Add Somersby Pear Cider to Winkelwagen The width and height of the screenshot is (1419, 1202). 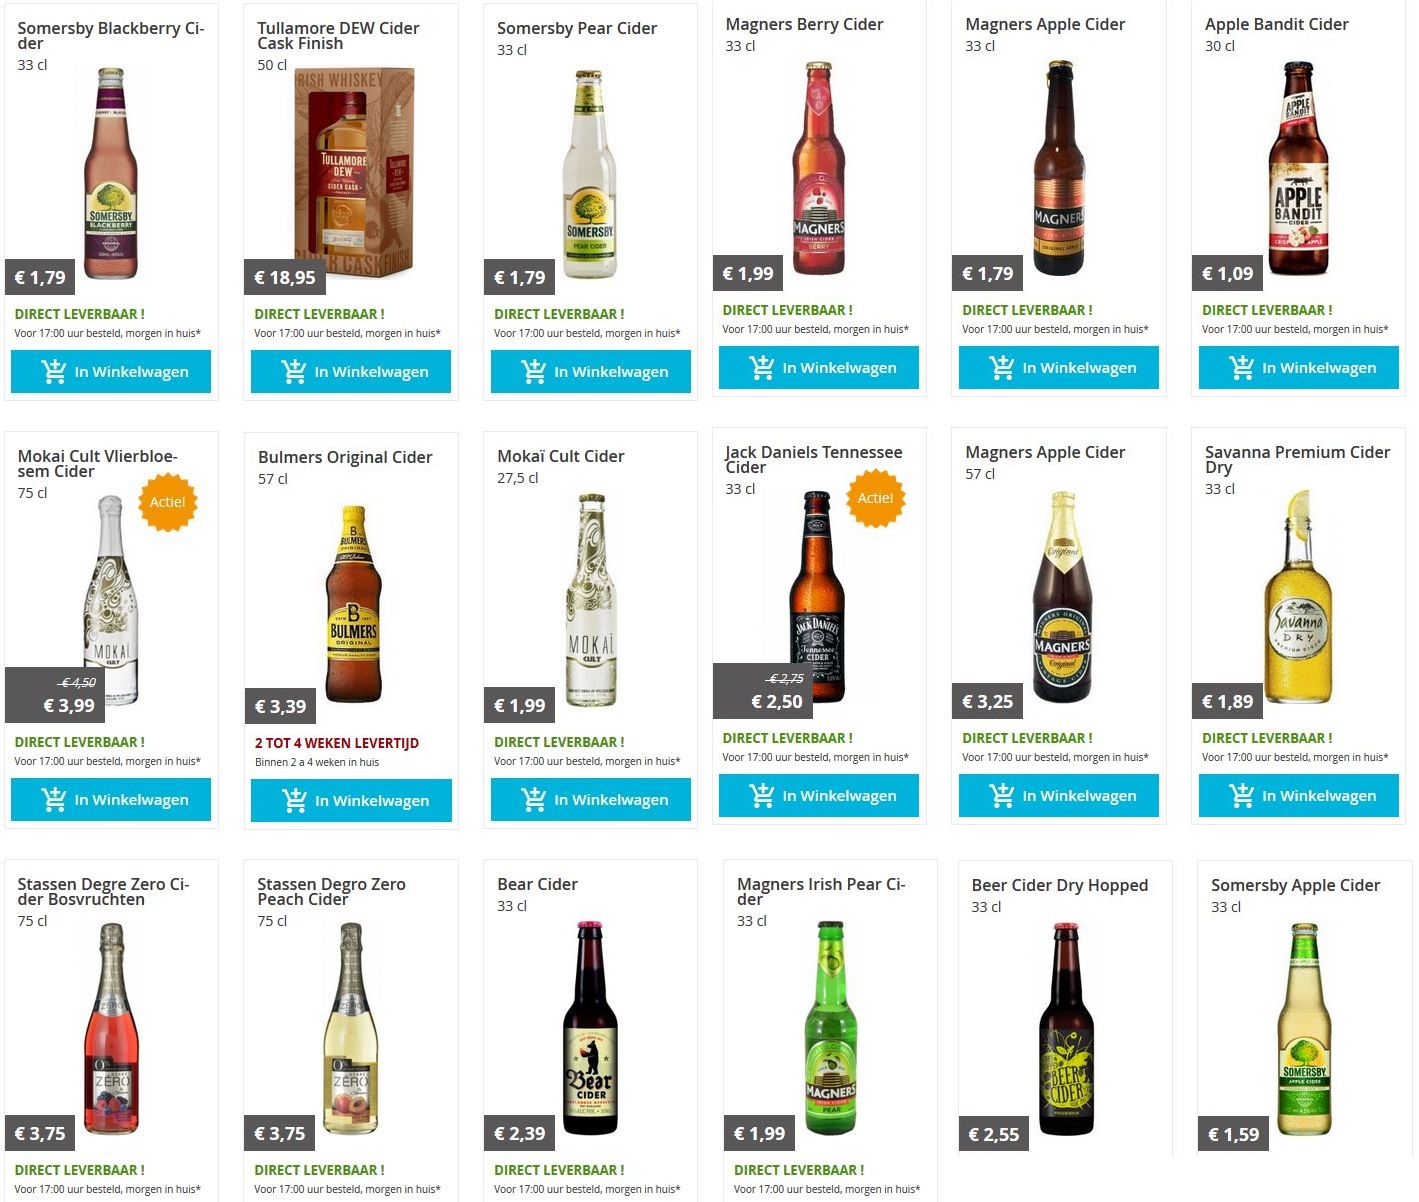(x=591, y=372)
